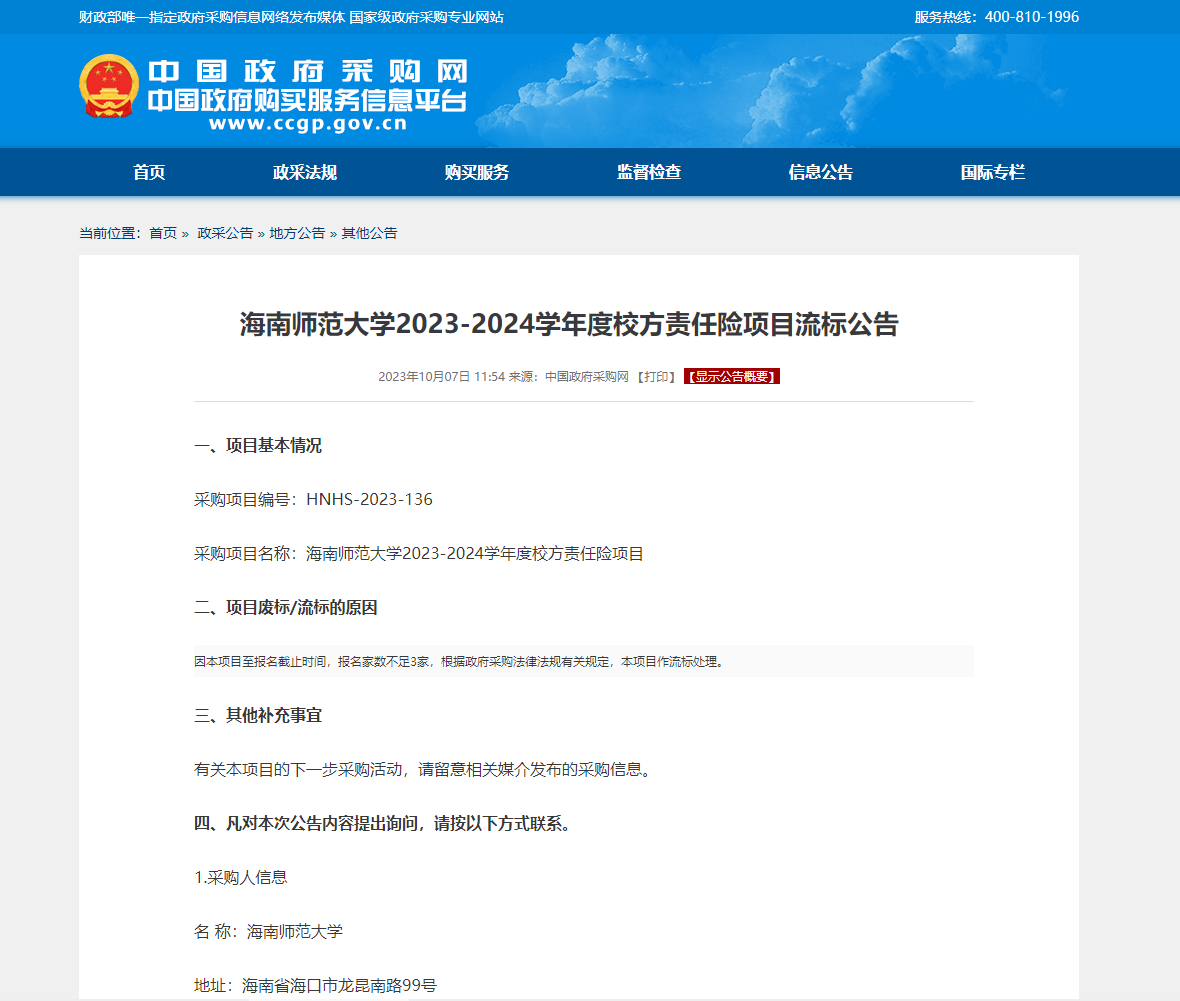Click the address line 海南省海口市龙昆南路99号
The width and height of the screenshot is (1180, 1001).
(315, 985)
